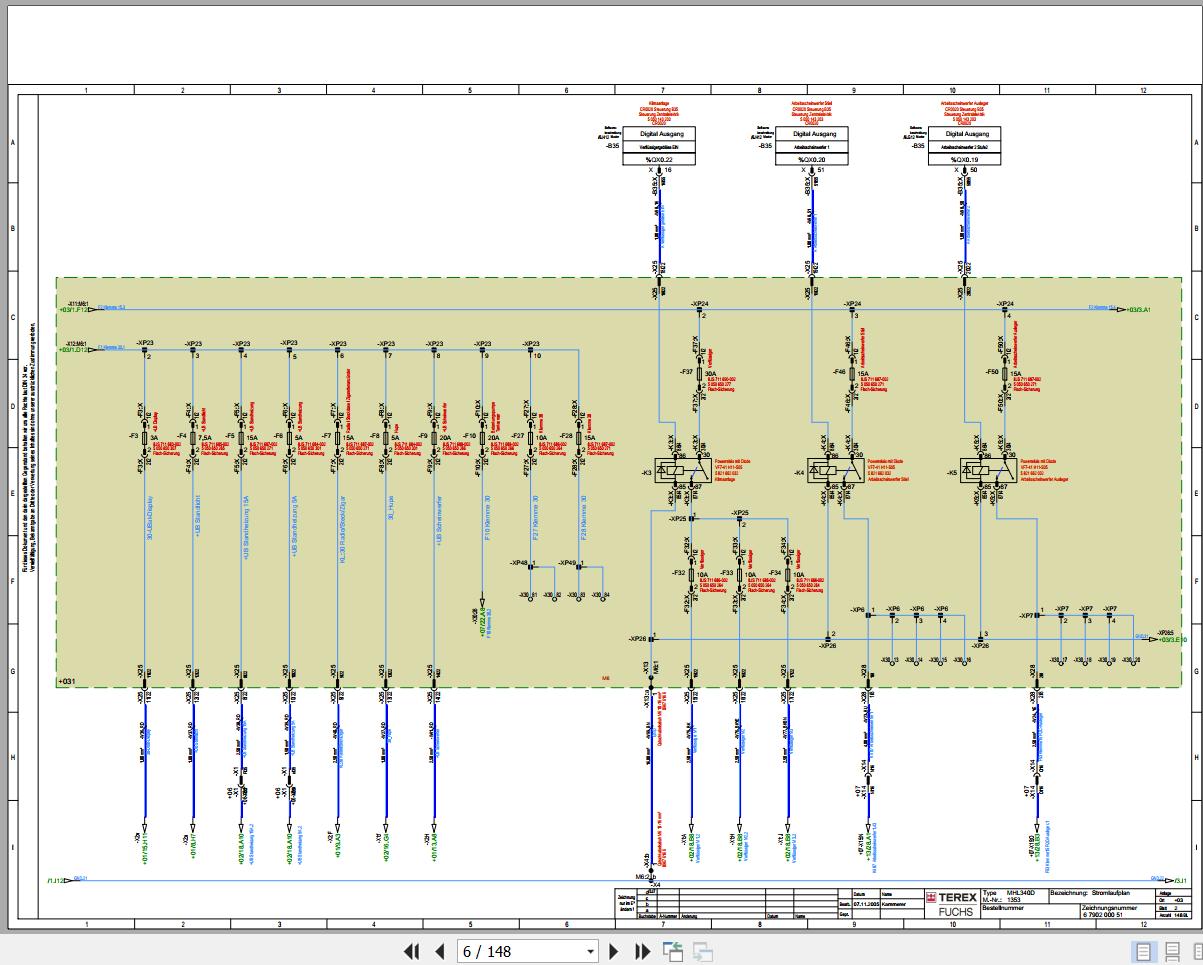Screen dimensions: 1203x965
Task: Select the K3 relay symbol
Action: pos(676,471)
